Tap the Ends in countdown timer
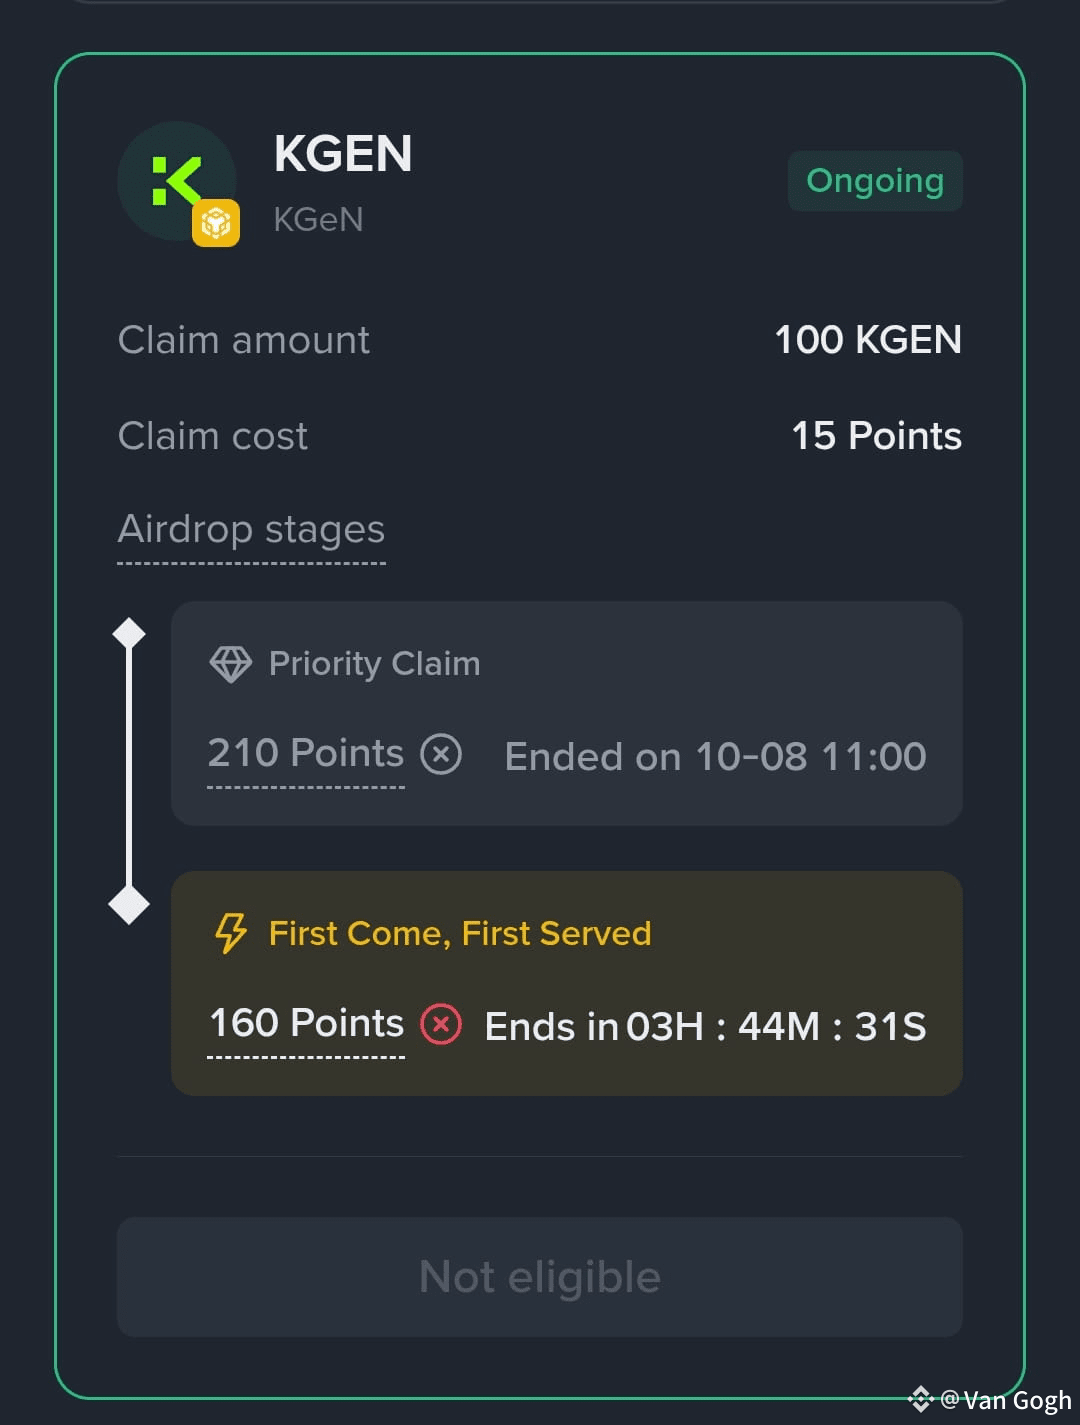The width and height of the screenshot is (1080, 1425). pos(705,1027)
